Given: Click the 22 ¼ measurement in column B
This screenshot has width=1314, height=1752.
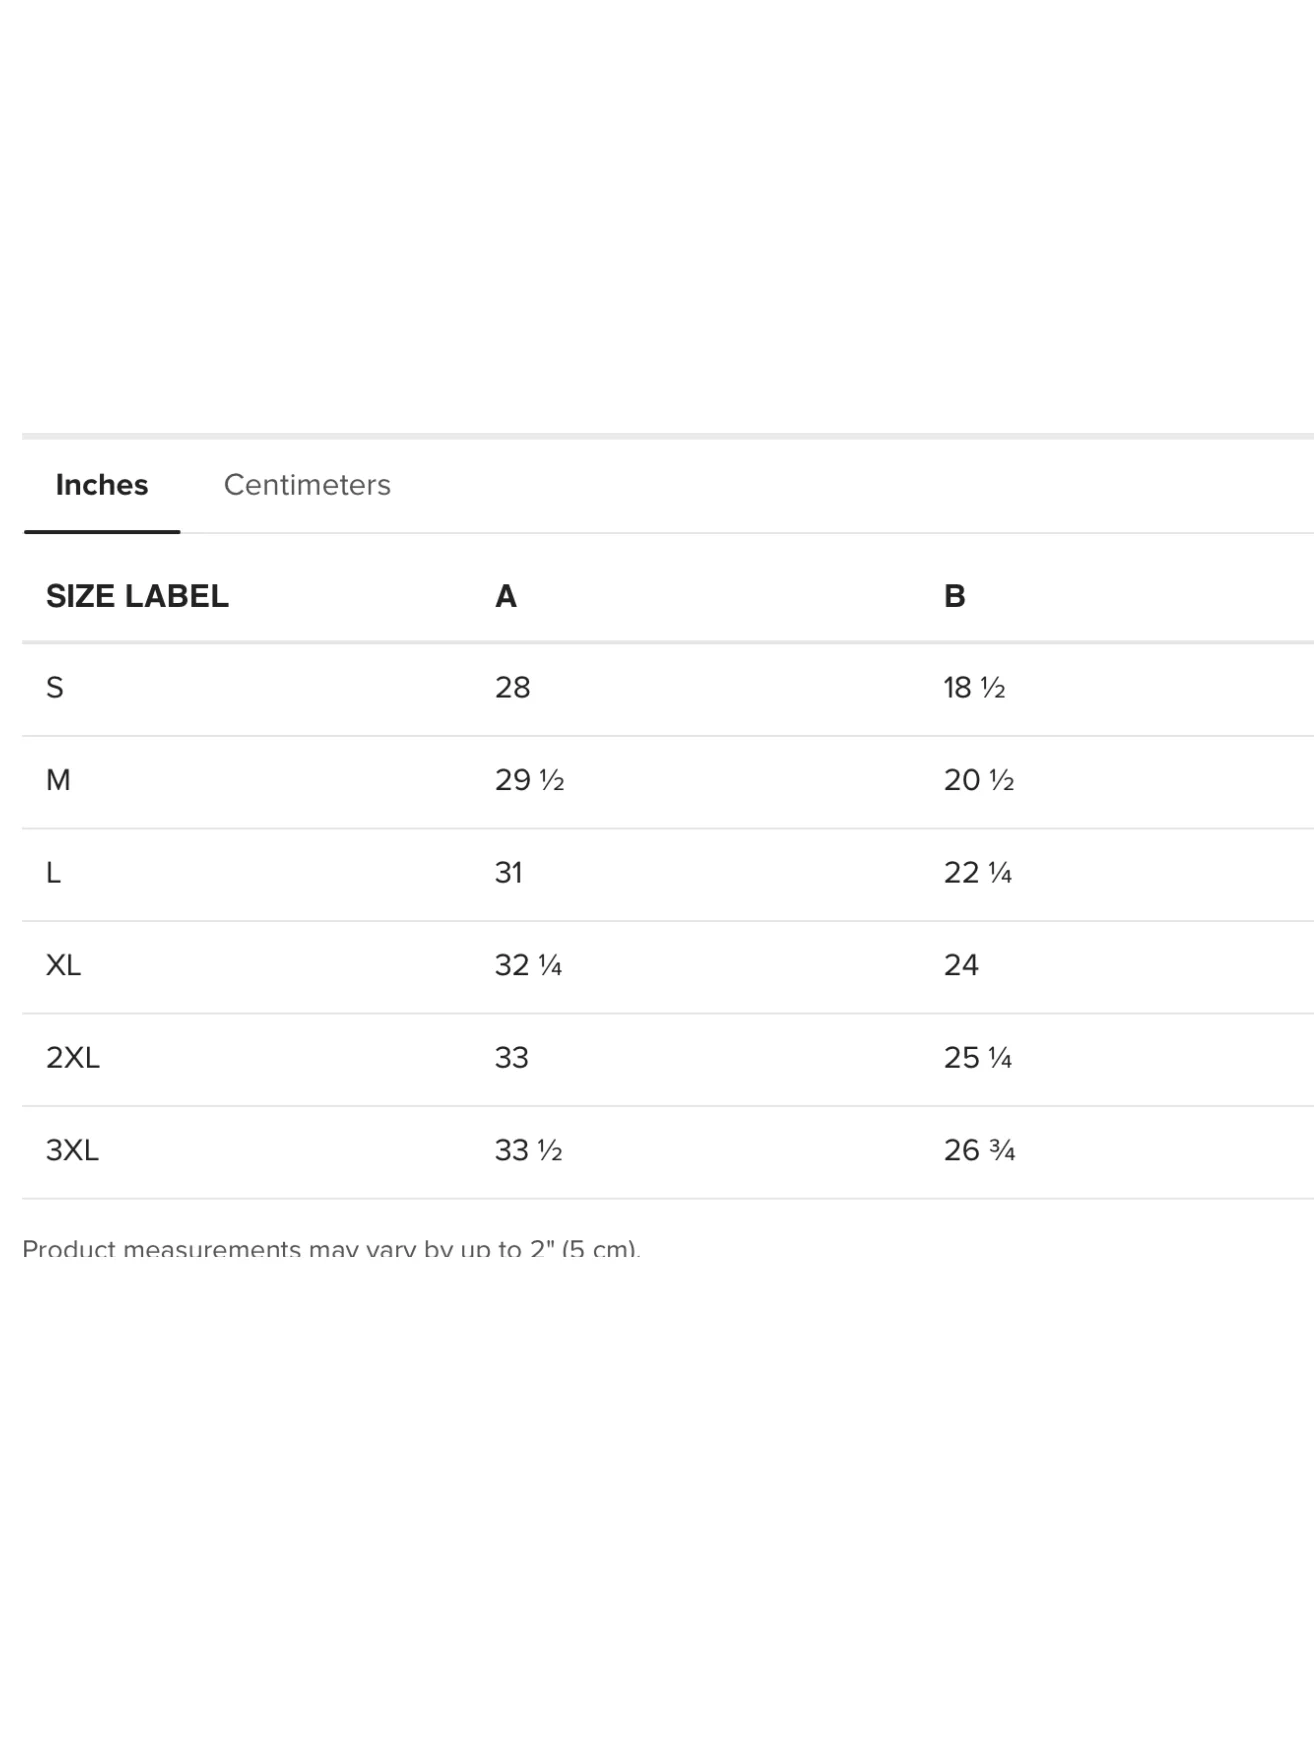Looking at the screenshot, I should point(978,873).
